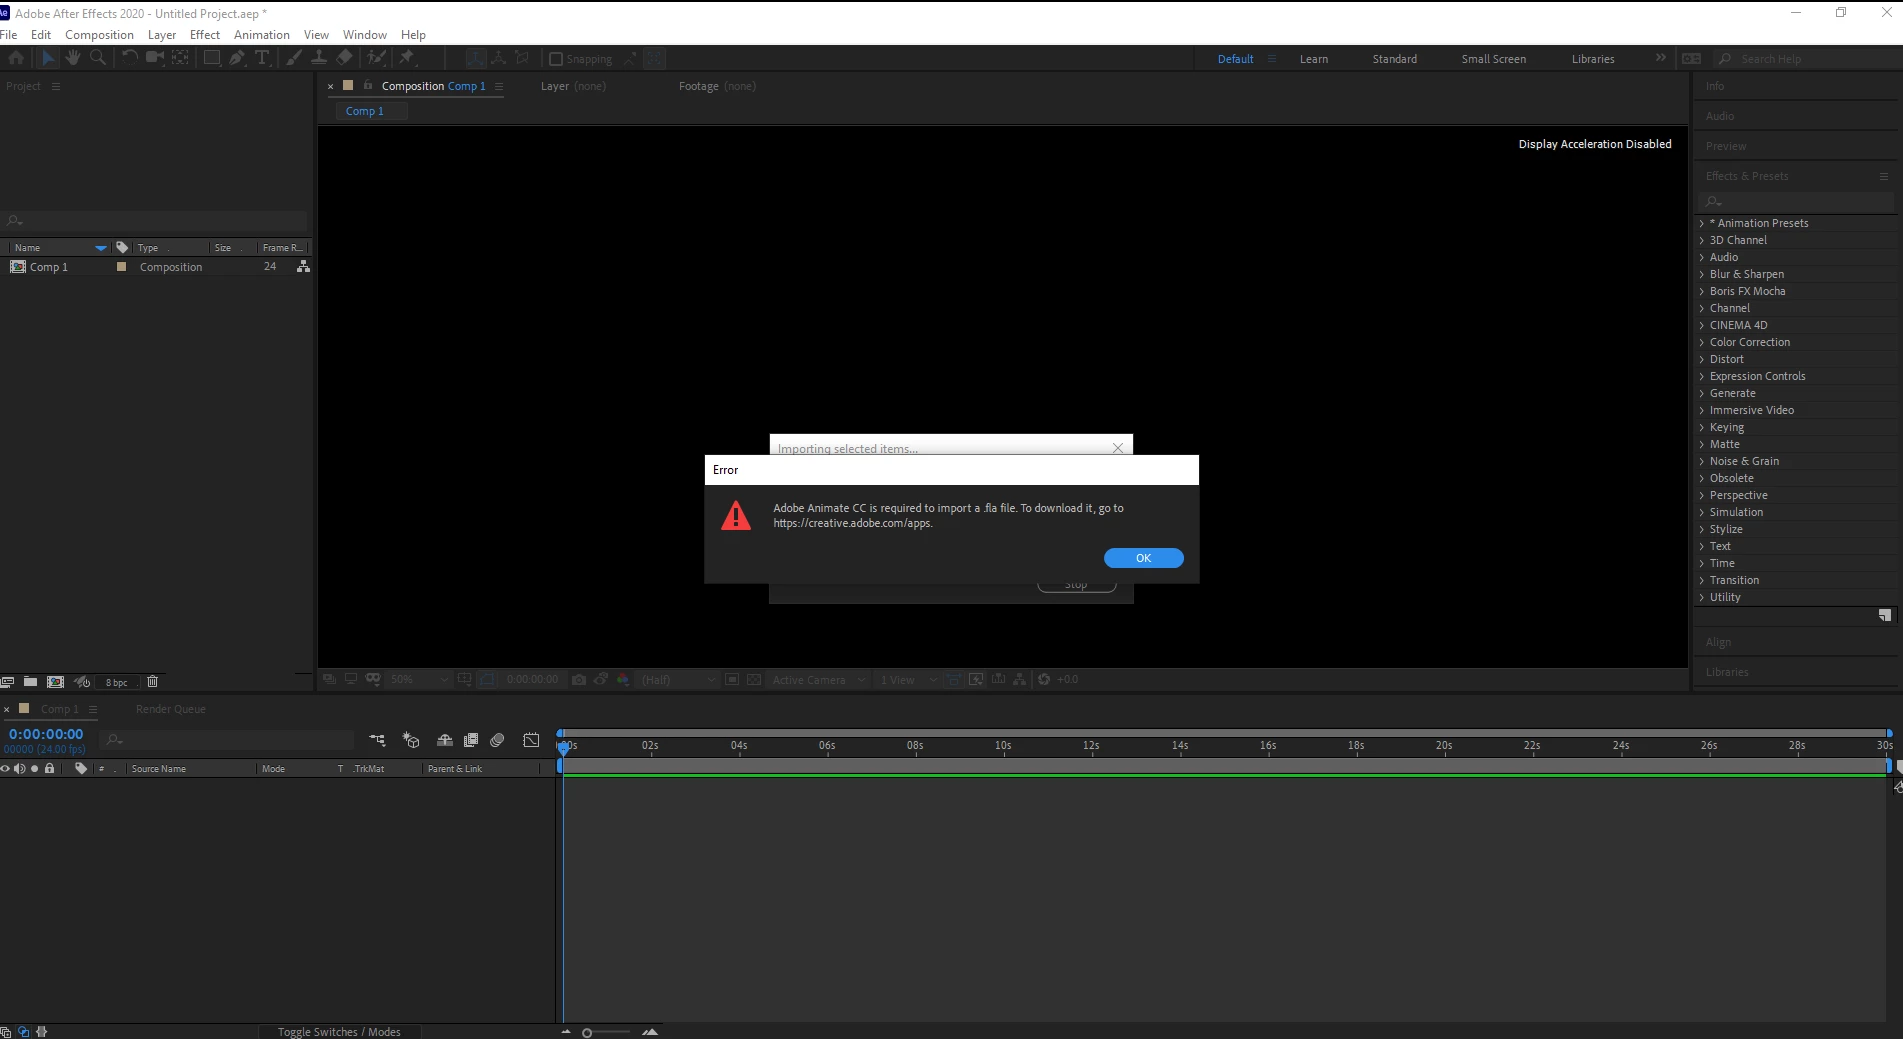
Task: Click the new composition icon in Project panel
Action: [x=56, y=682]
